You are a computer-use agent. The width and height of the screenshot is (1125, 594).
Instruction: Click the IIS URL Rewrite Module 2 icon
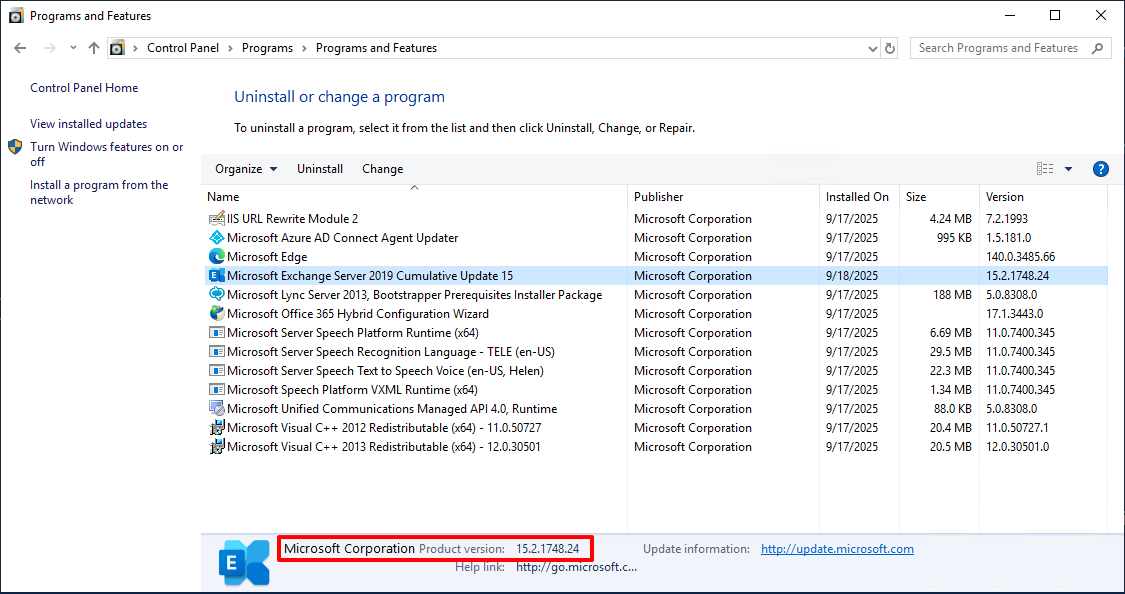[x=216, y=219]
